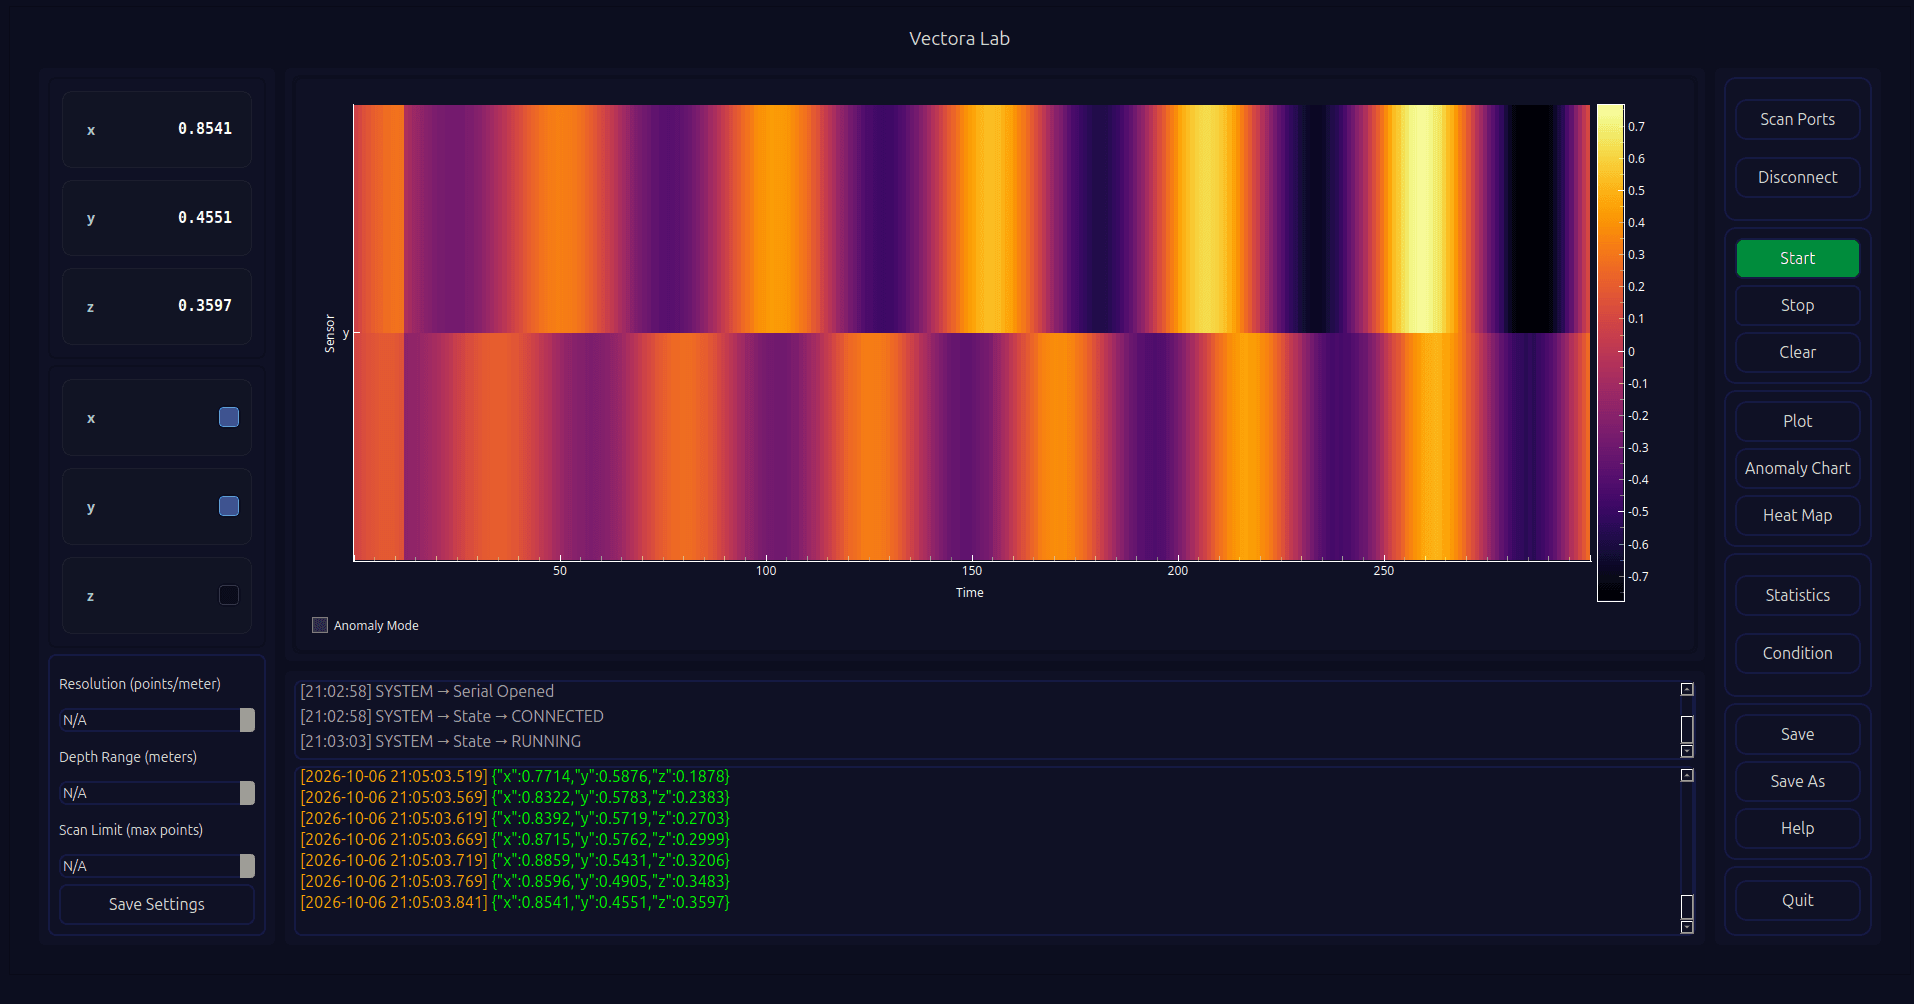Click the Save button

pos(1797,734)
